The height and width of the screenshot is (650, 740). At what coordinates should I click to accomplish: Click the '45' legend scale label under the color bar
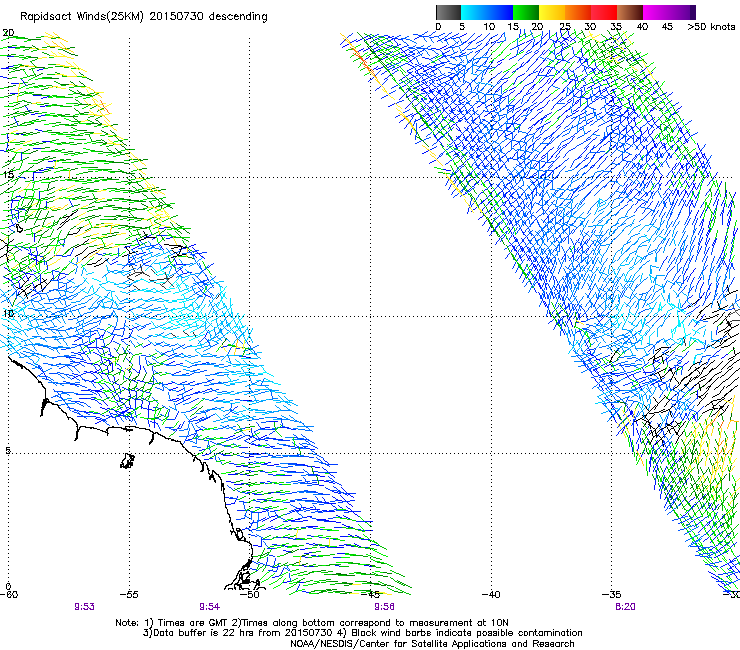pyautogui.click(x=667, y=26)
